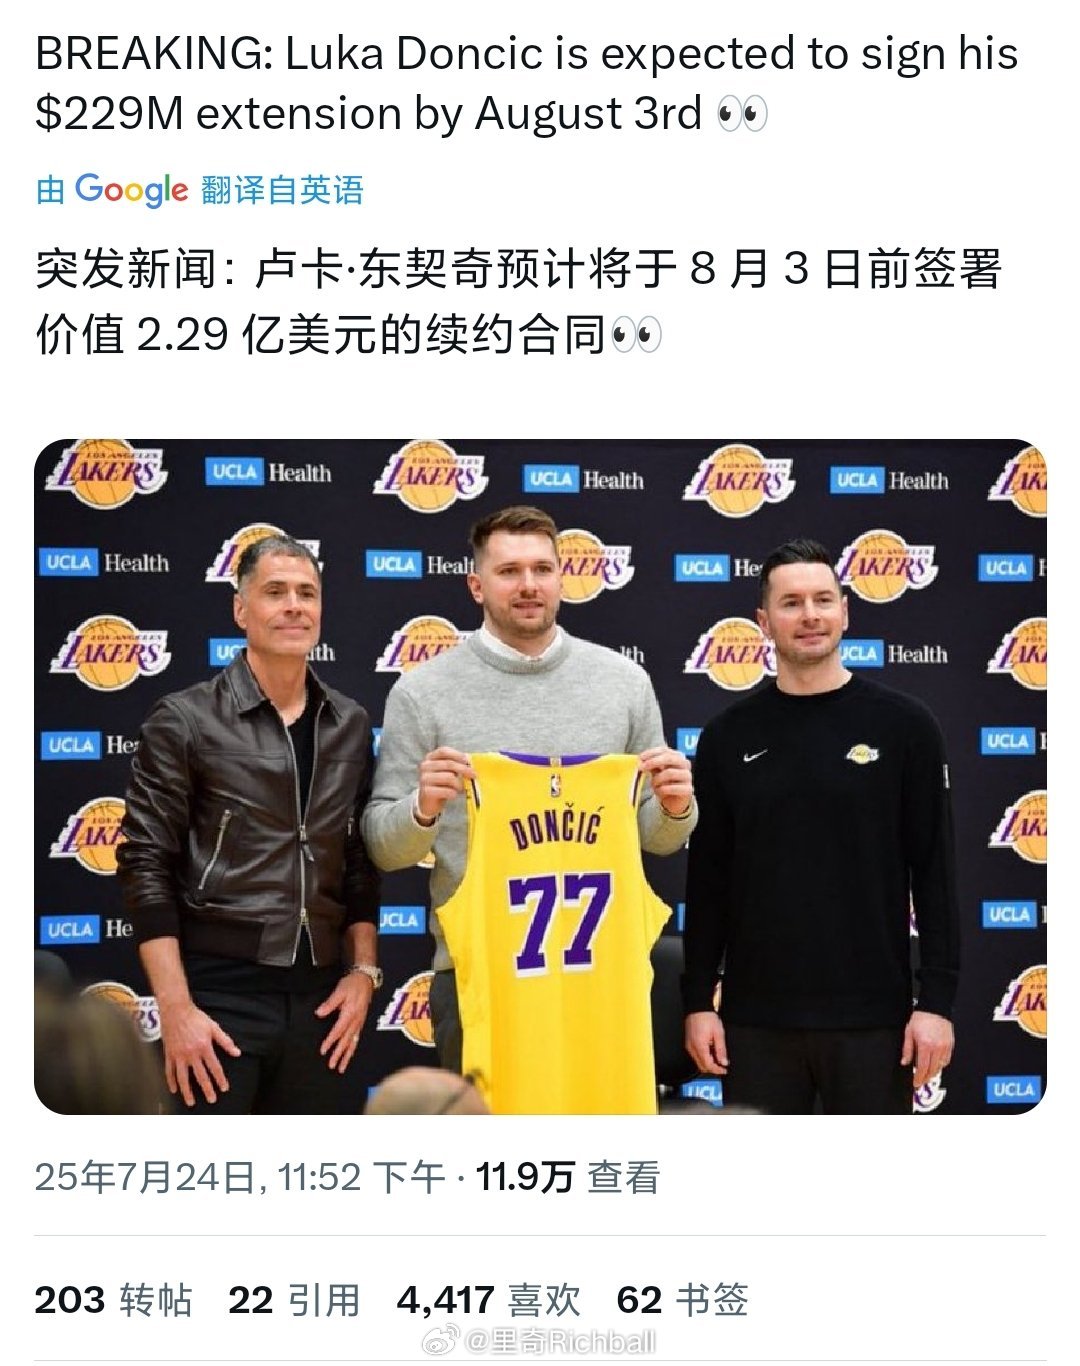Click the 11.9万 查看 view count

pos(567,1177)
